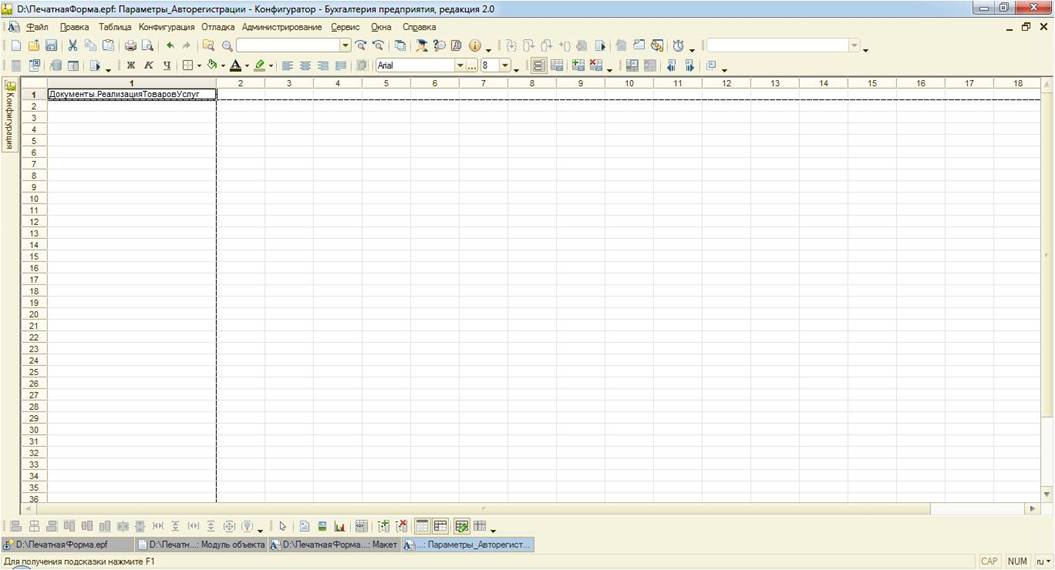Save using the floppy disk icon
Viewport: 1055px width, 570px height.
(x=51, y=46)
